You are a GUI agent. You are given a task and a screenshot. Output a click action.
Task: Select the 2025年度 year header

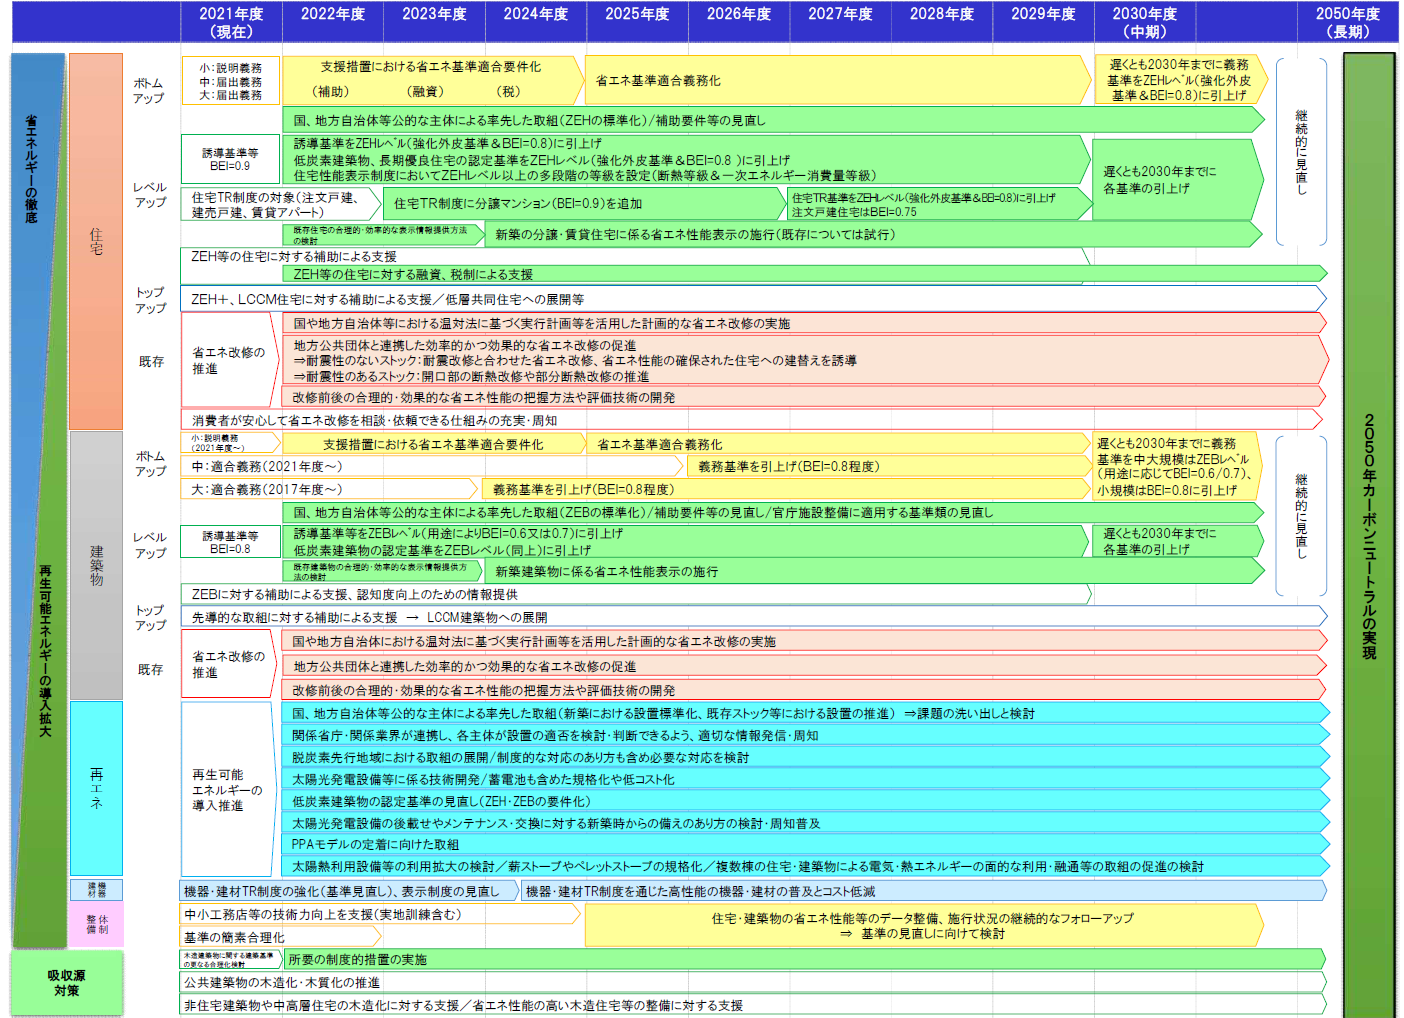coord(637,22)
